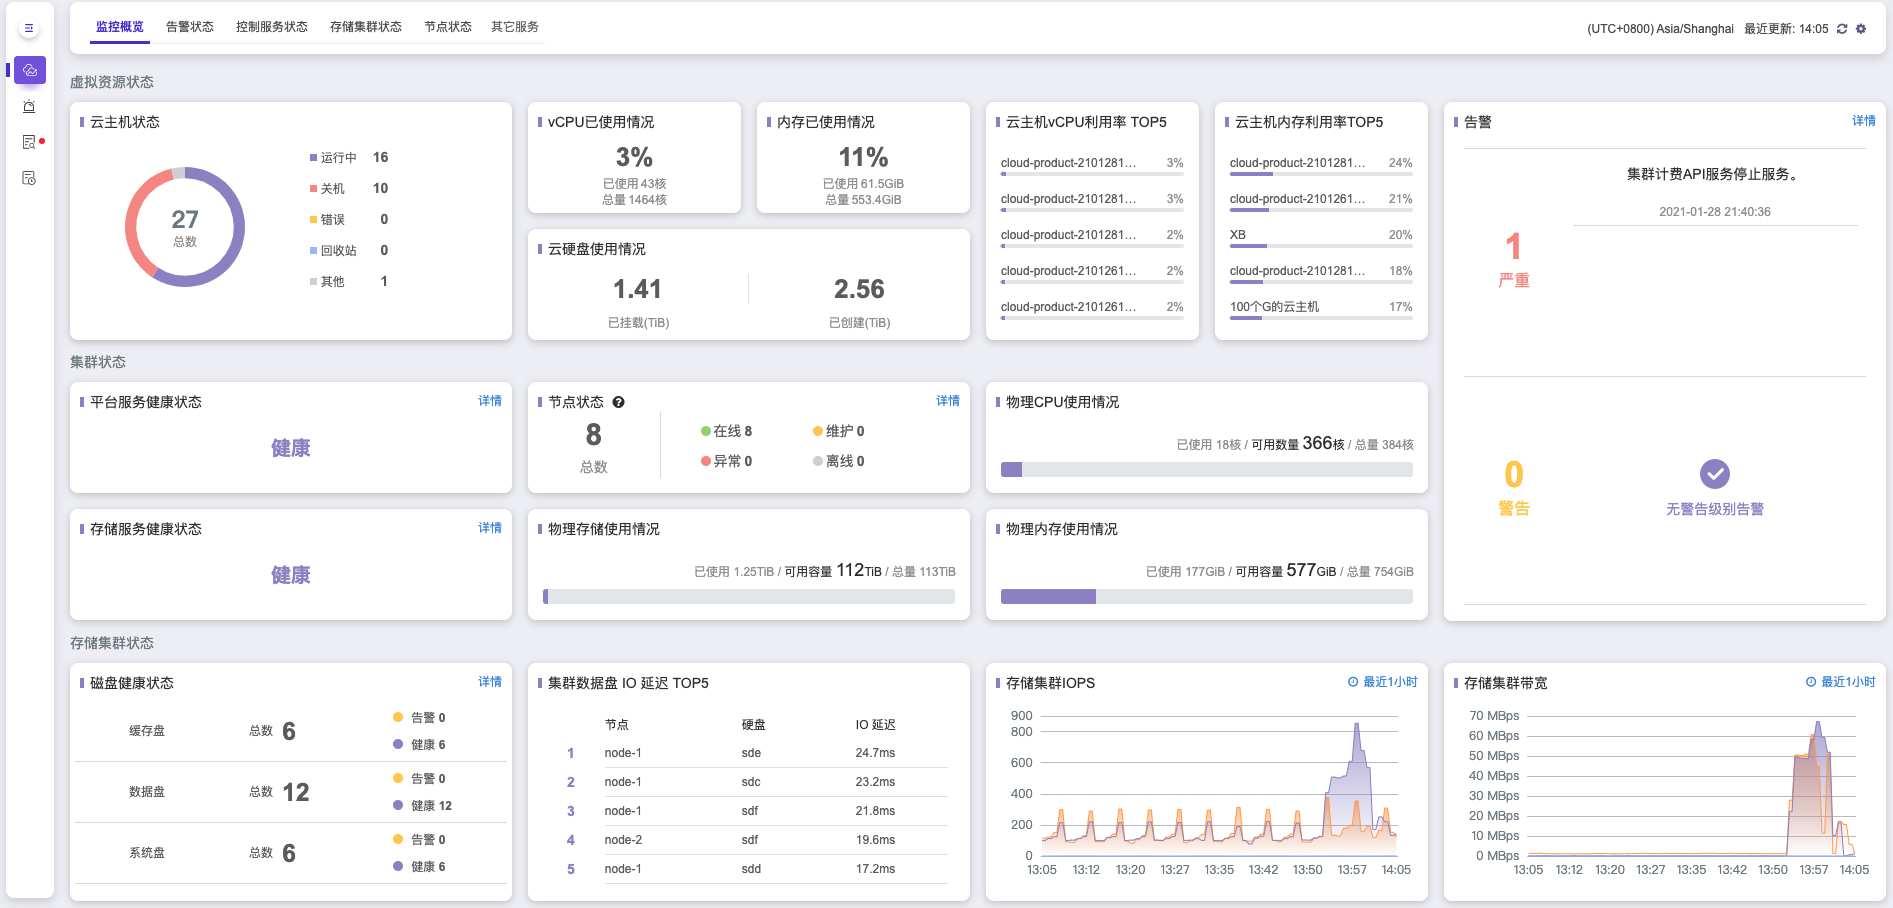1893x908 pixels.
Task: Switch to the 存储集群状态 tab
Action: click(366, 27)
